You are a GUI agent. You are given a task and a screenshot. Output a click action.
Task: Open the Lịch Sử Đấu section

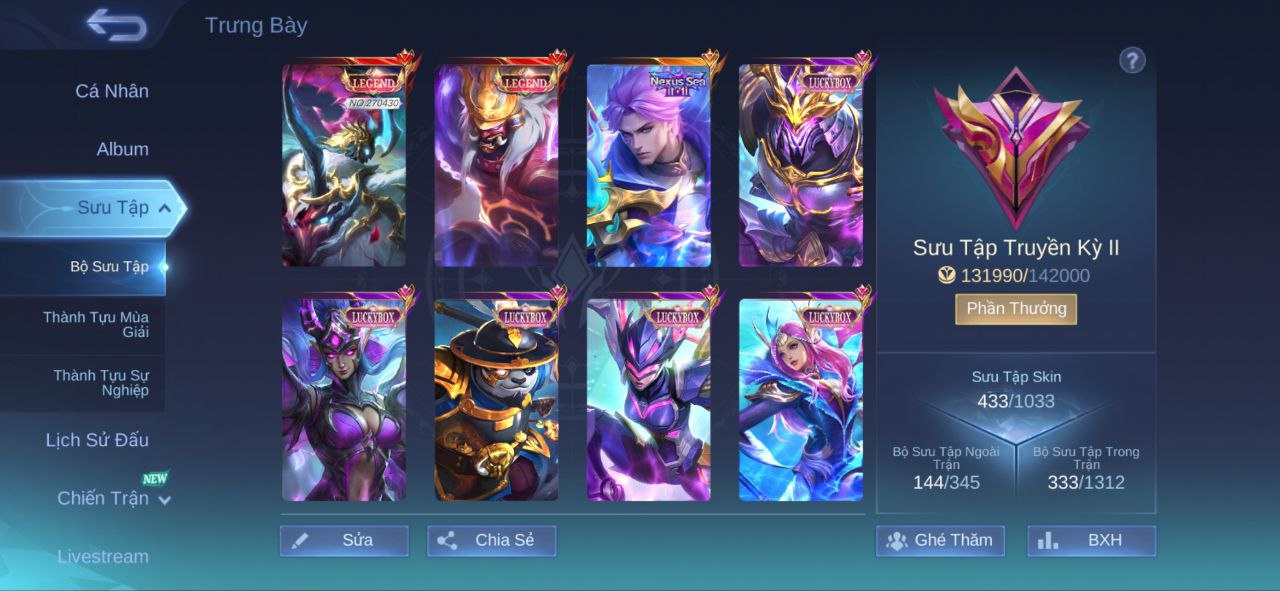tap(97, 440)
